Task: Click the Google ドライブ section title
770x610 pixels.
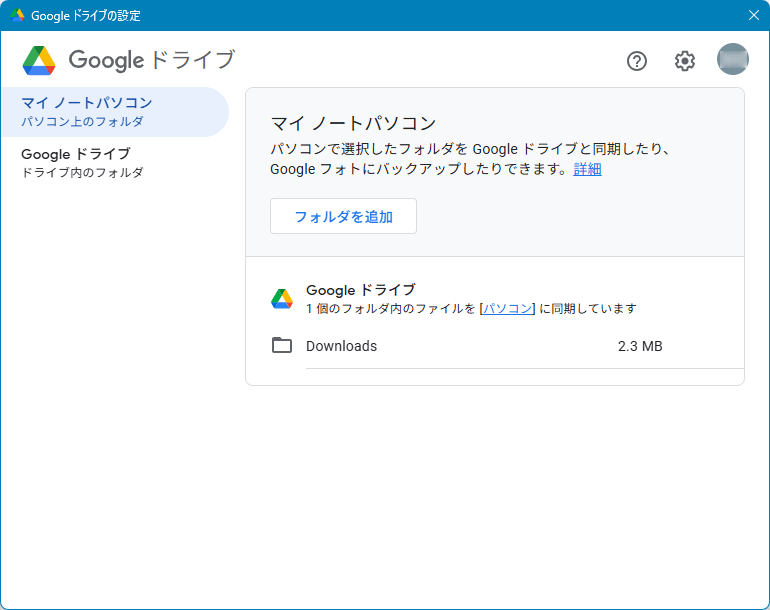Action: (361, 290)
